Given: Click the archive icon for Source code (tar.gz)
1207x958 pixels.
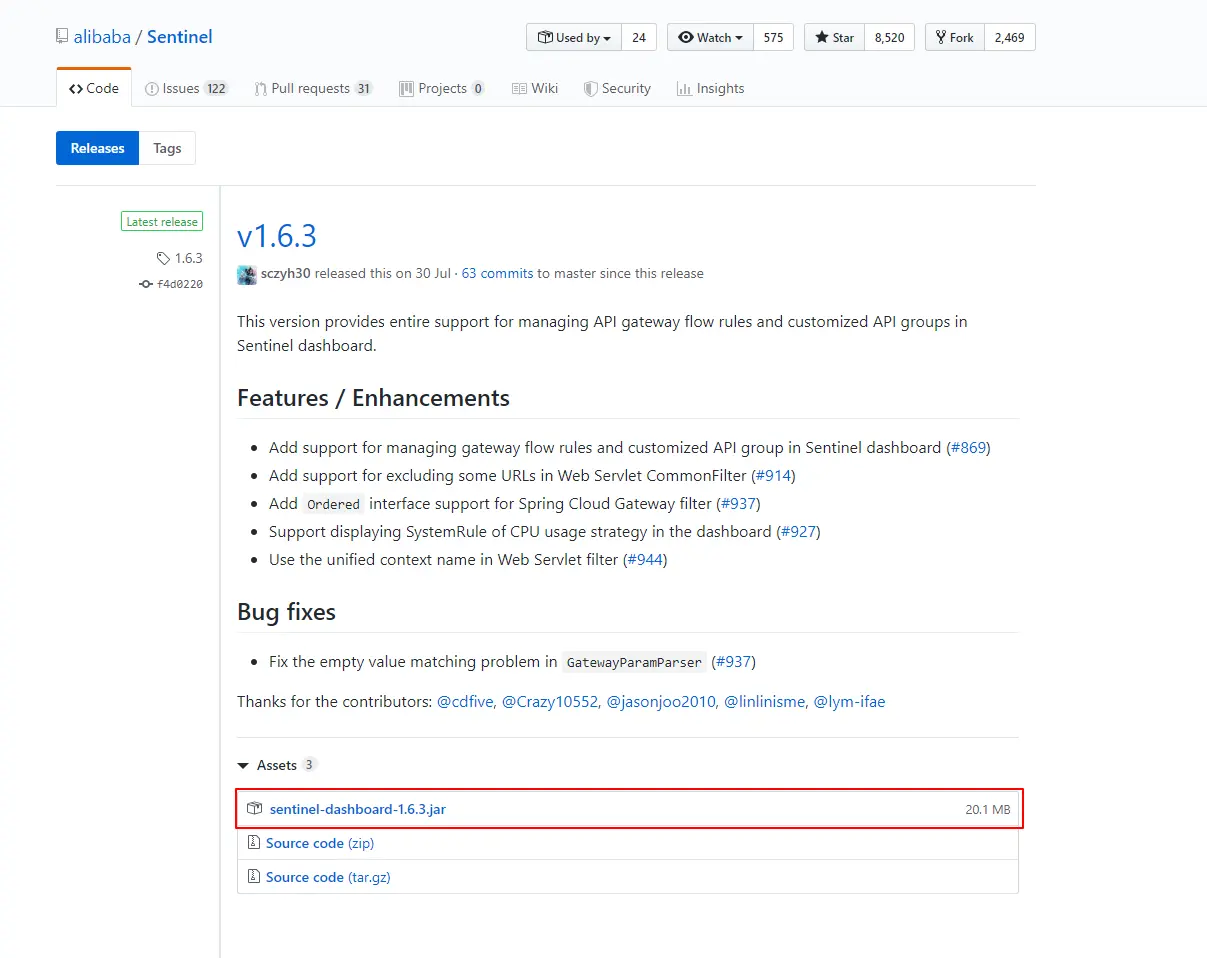Looking at the screenshot, I should tap(254, 877).
